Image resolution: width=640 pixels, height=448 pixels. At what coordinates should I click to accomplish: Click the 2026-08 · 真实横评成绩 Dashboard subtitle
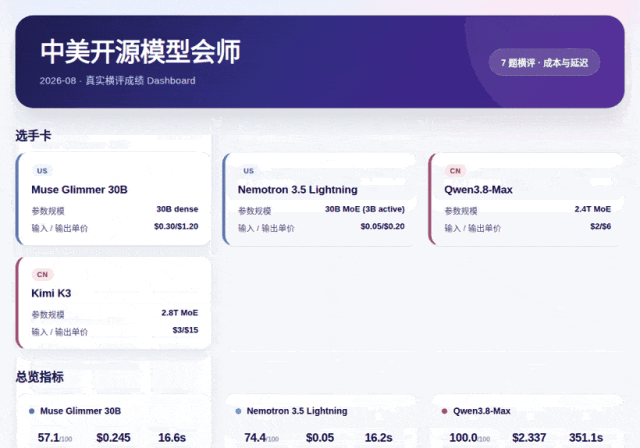(117, 80)
